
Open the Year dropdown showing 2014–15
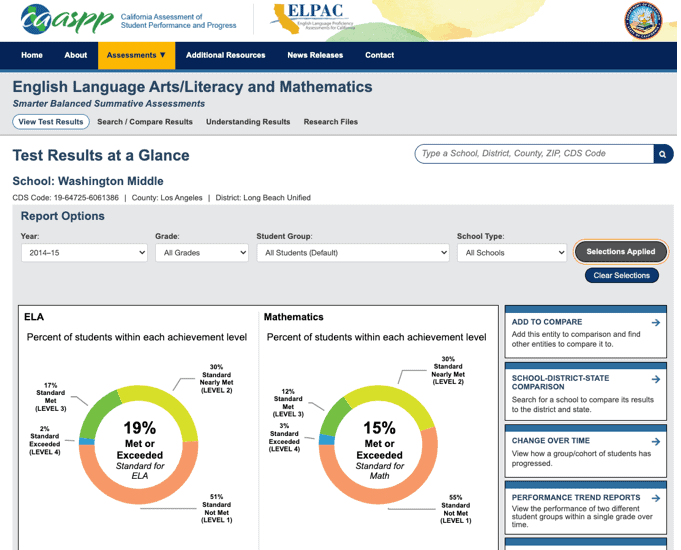84,253
